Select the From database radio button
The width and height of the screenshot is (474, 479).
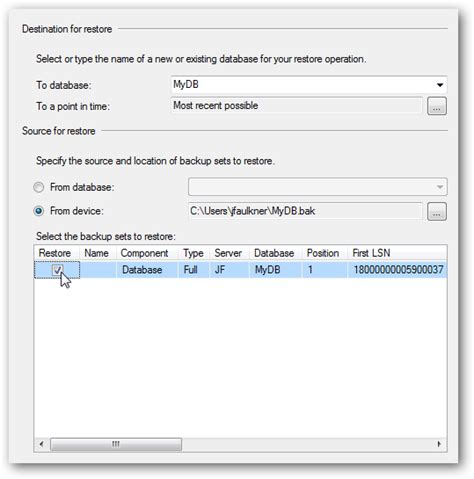39,187
